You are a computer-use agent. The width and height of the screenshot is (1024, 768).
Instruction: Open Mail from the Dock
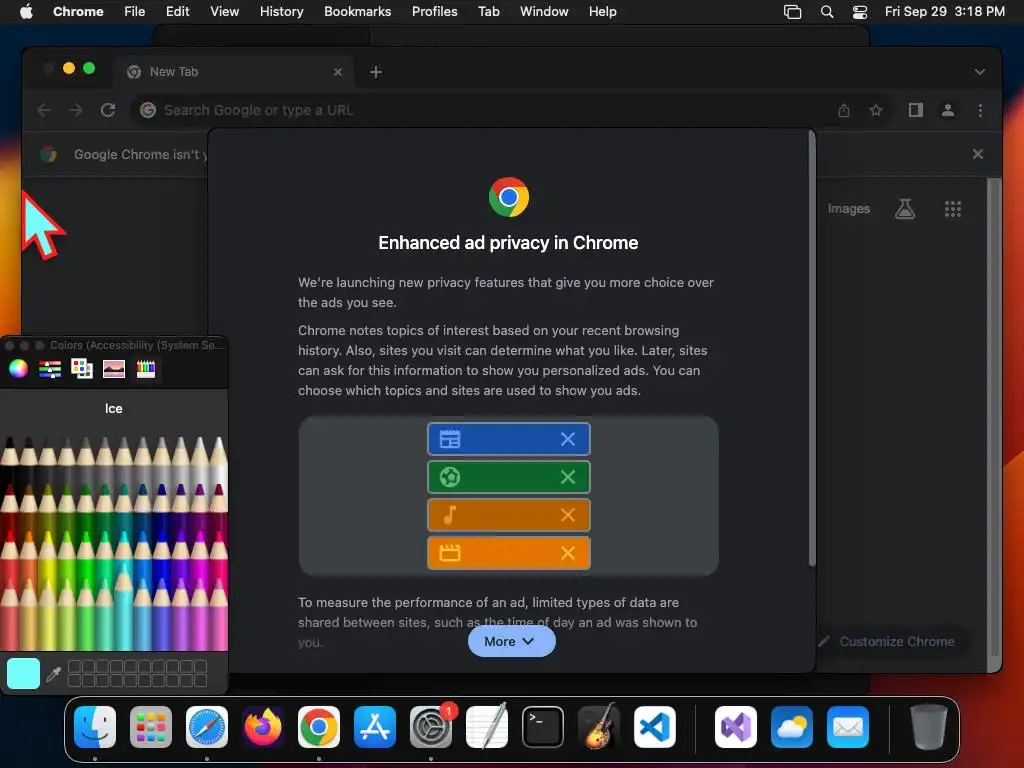(x=848, y=727)
